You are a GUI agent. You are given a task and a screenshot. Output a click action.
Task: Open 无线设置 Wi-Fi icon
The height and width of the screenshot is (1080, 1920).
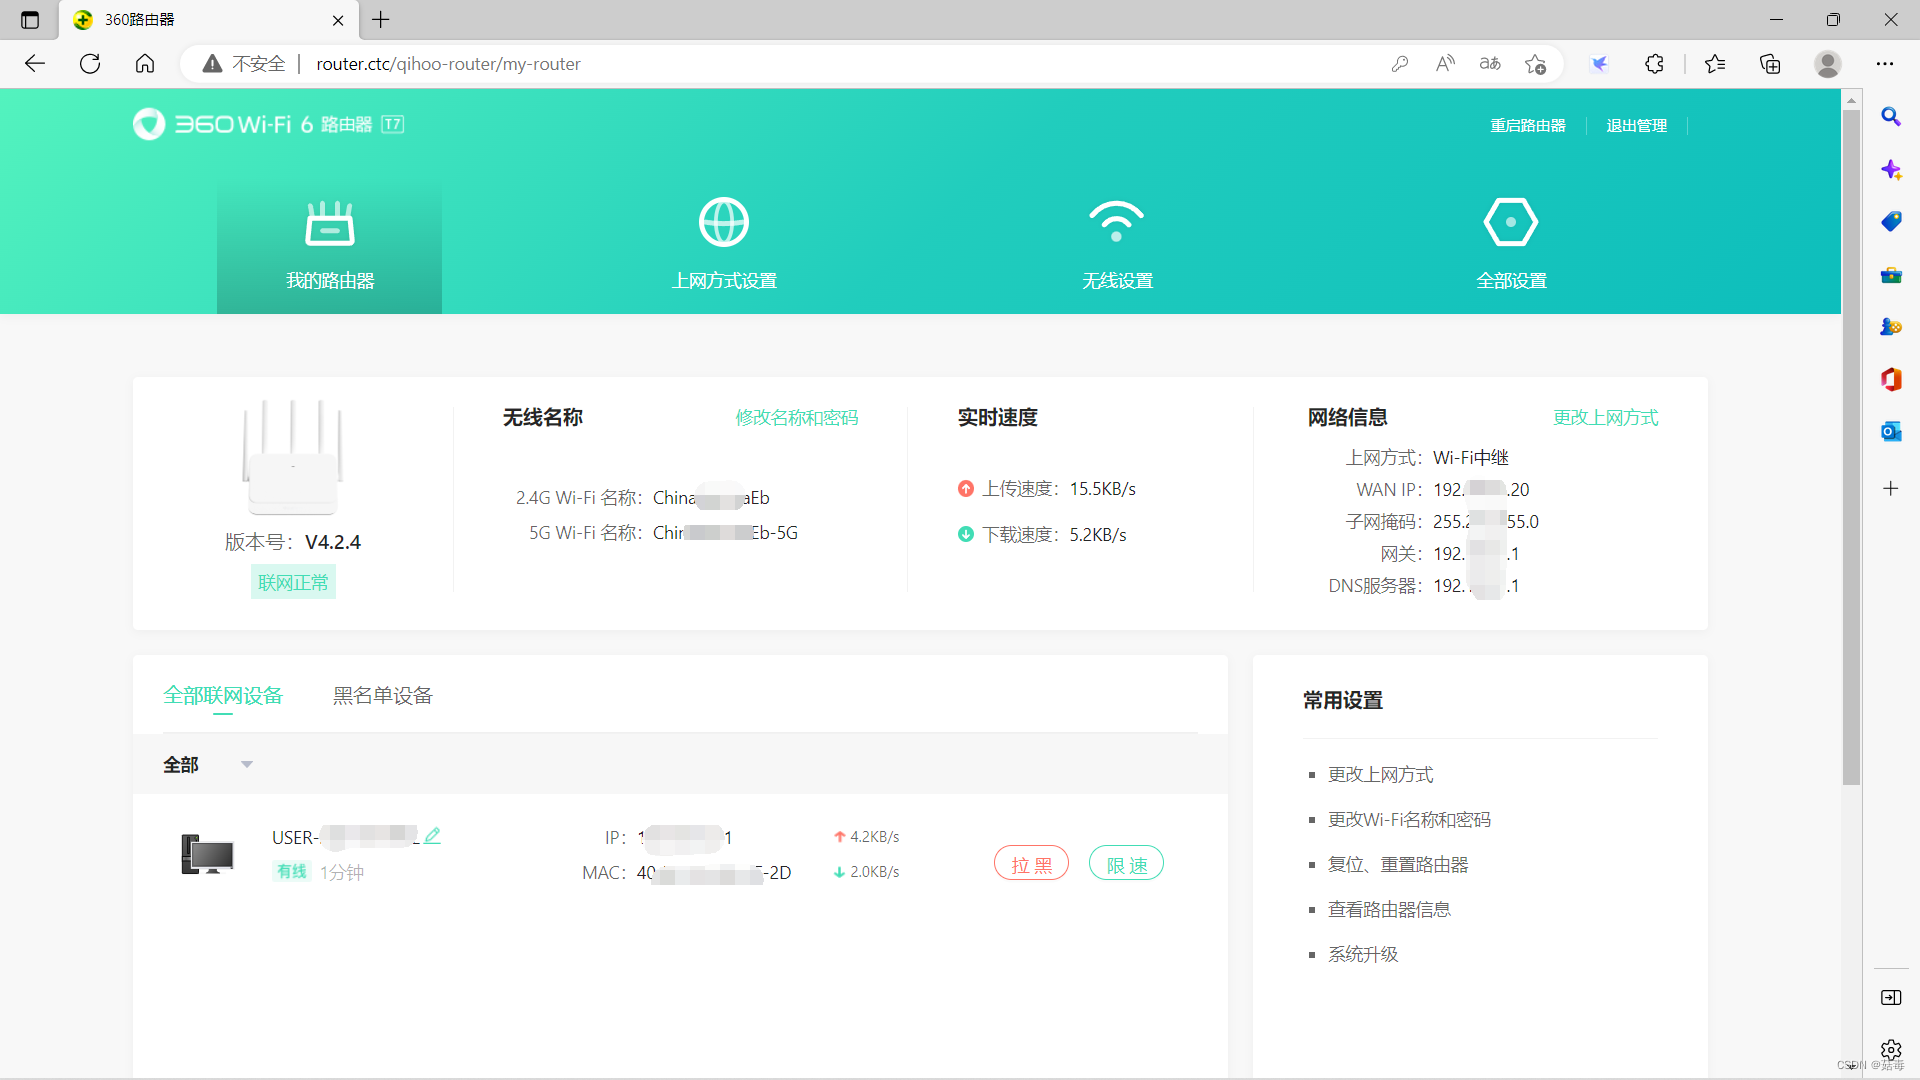point(1116,222)
